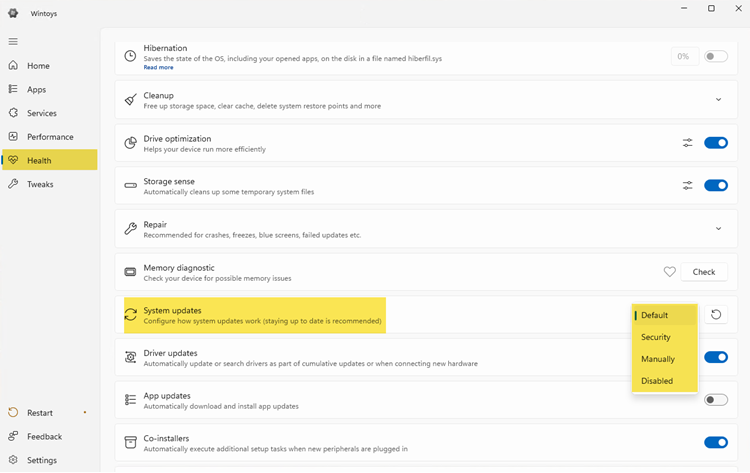
Task: Open the hamburger navigation menu
Action: (x=13, y=41)
